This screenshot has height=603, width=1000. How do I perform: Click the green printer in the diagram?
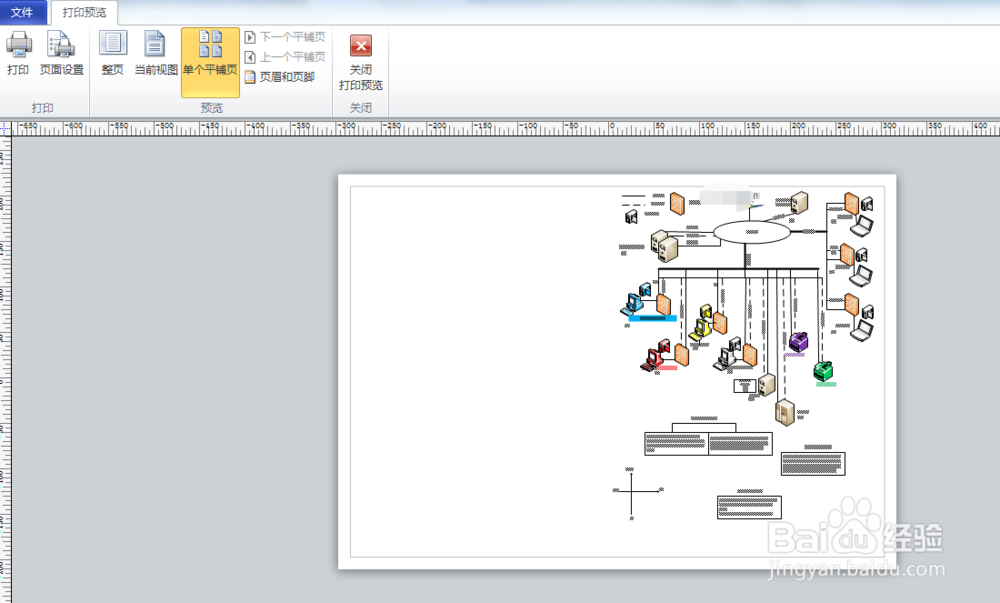click(824, 370)
